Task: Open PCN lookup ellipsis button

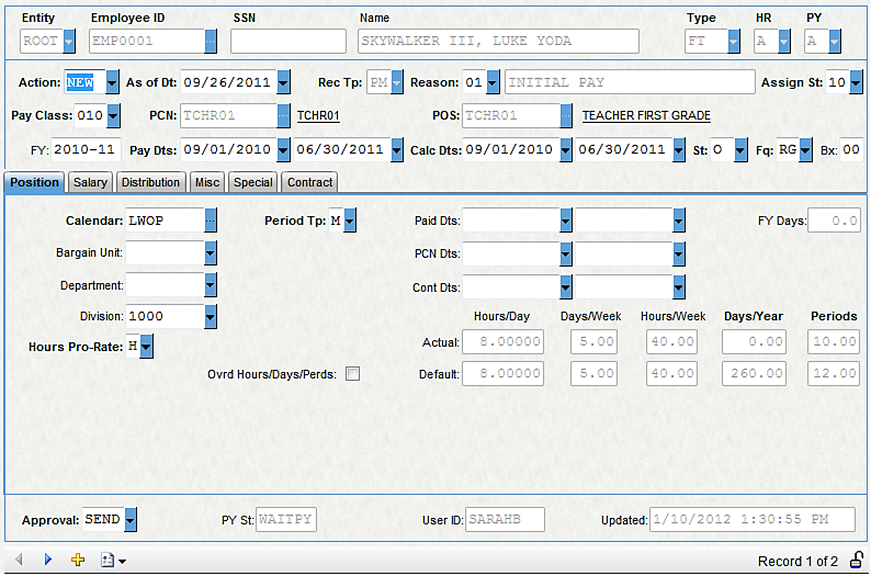Action: tap(283, 116)
